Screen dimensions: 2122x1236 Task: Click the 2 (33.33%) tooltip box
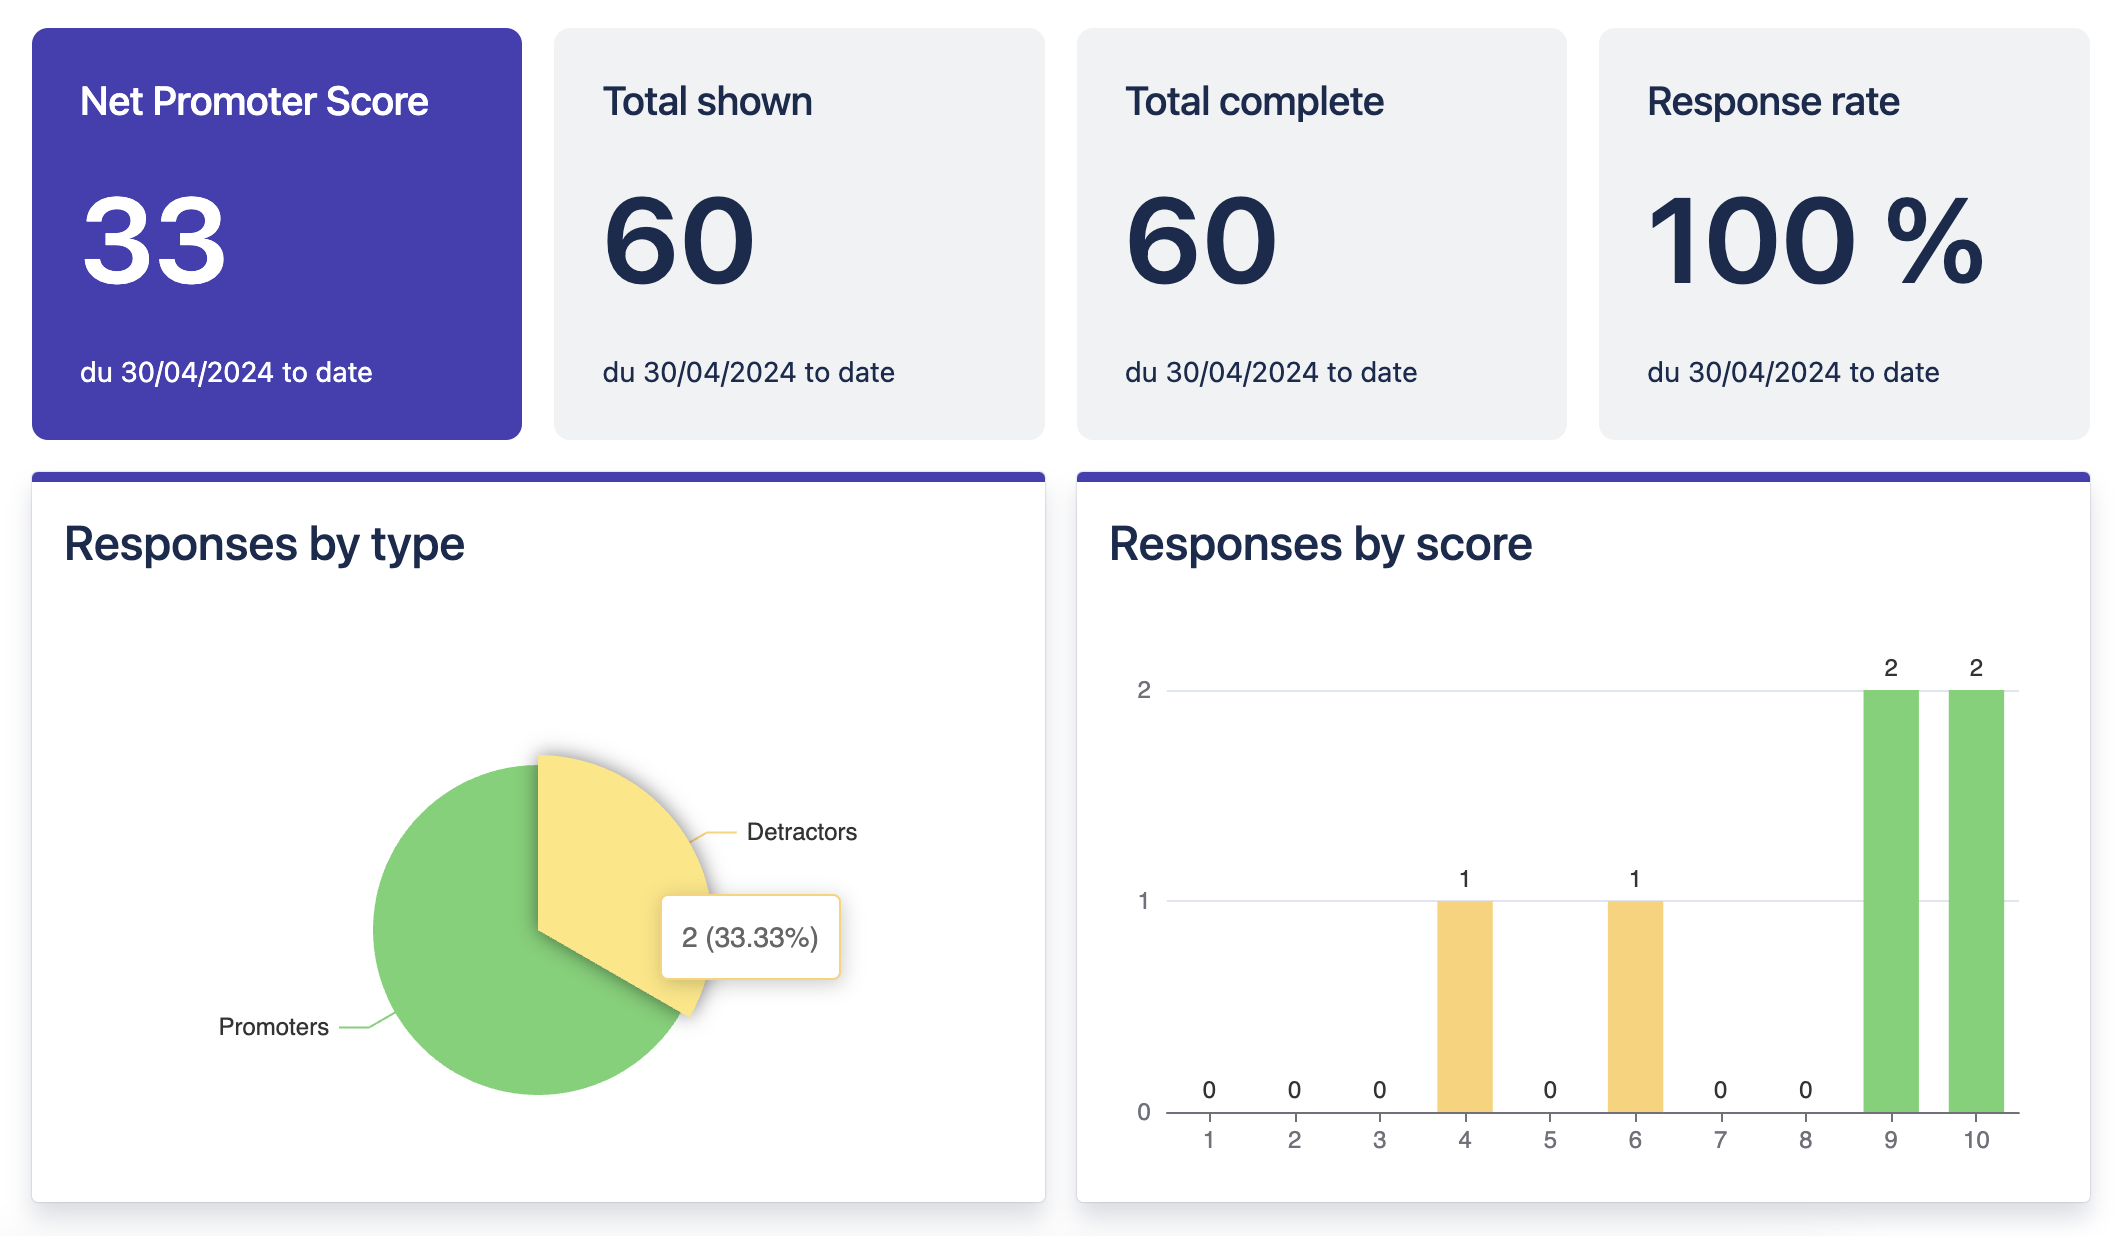point(750,937)
